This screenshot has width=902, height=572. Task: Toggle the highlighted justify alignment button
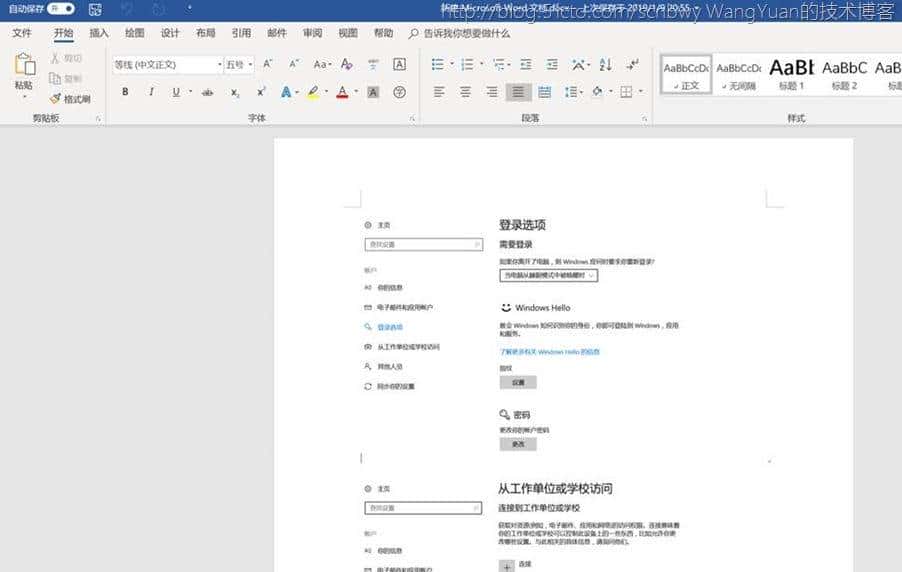(x=518, y=91)
